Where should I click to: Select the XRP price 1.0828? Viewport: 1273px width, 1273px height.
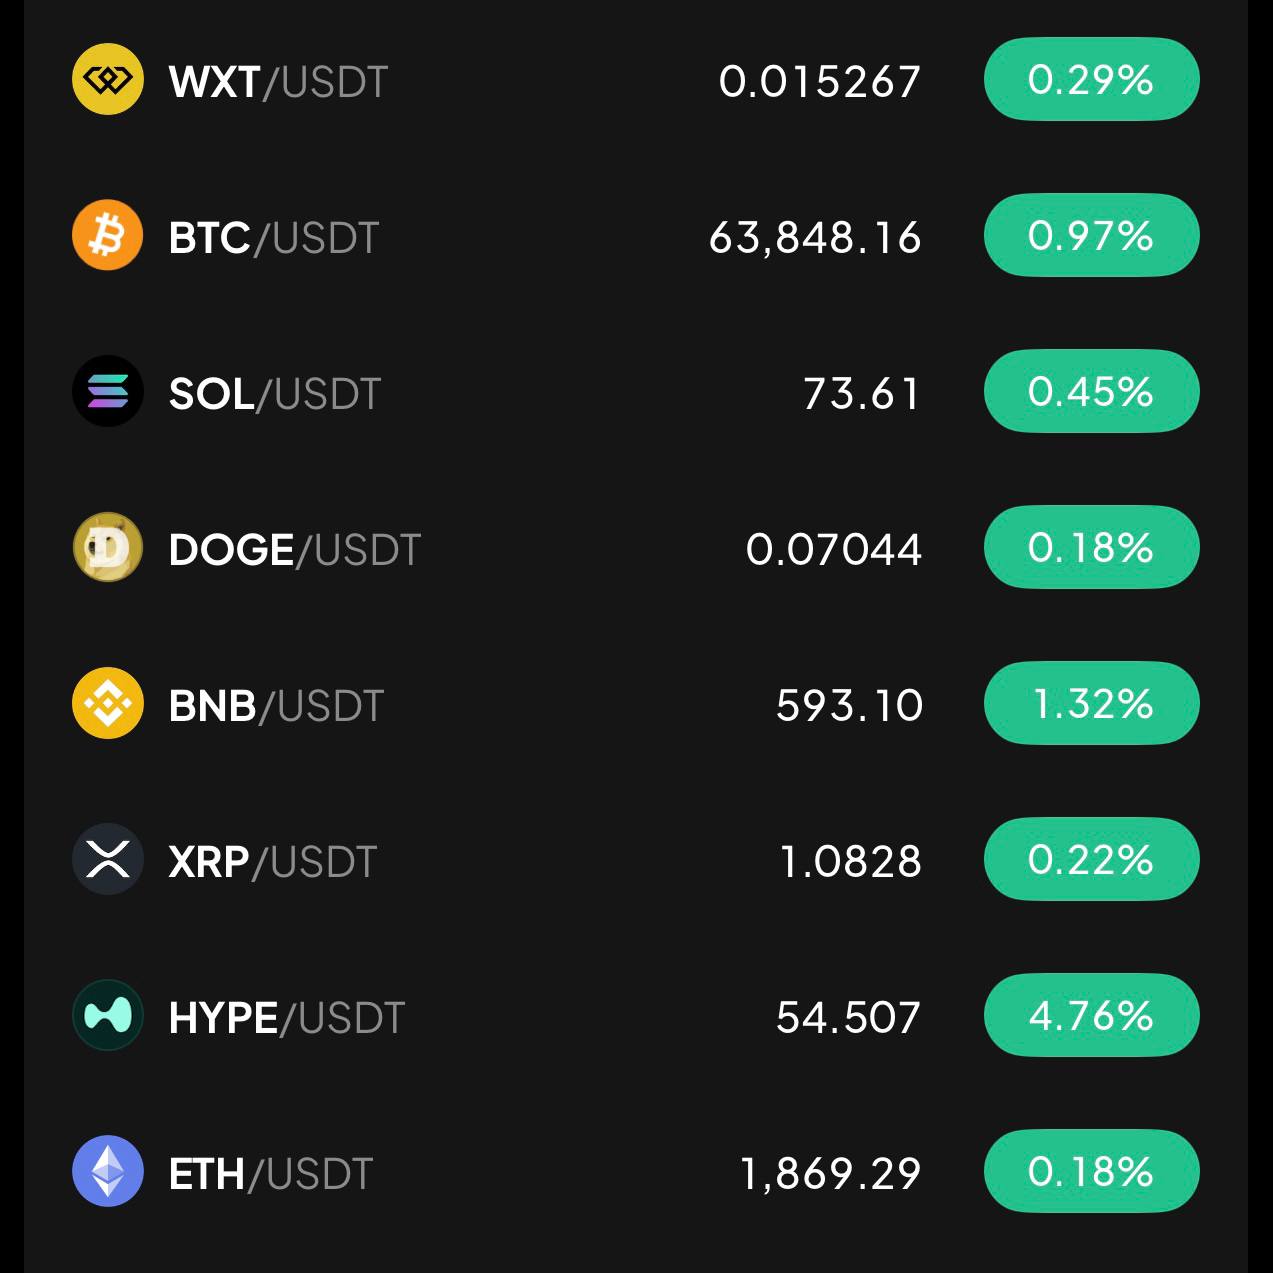tap(850, 861)
